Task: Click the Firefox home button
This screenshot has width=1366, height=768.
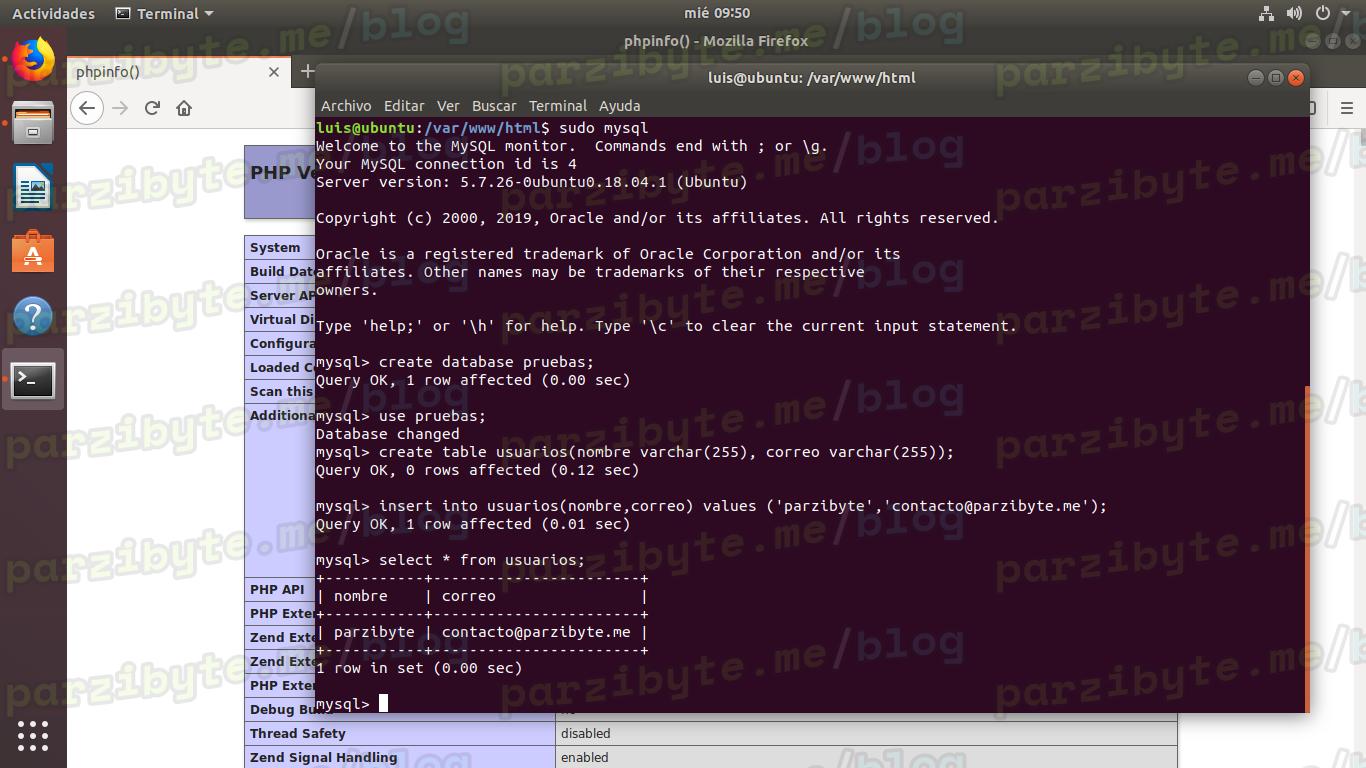Action: 184,108
